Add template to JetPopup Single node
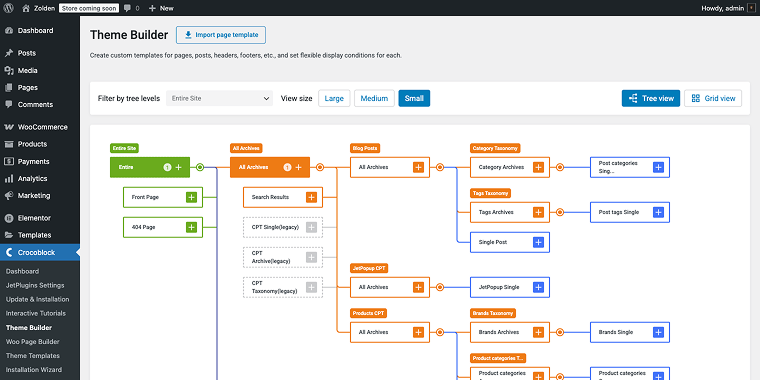Image resolution: width=760 pixels, height=380 pixels. 538,287
